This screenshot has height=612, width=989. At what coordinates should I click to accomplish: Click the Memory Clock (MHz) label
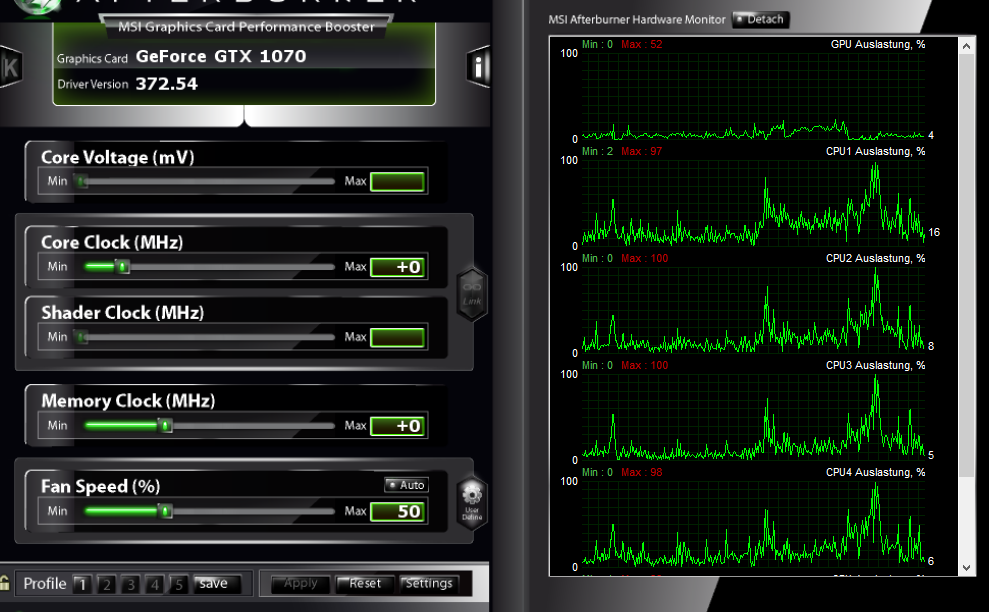coord(128,401)
